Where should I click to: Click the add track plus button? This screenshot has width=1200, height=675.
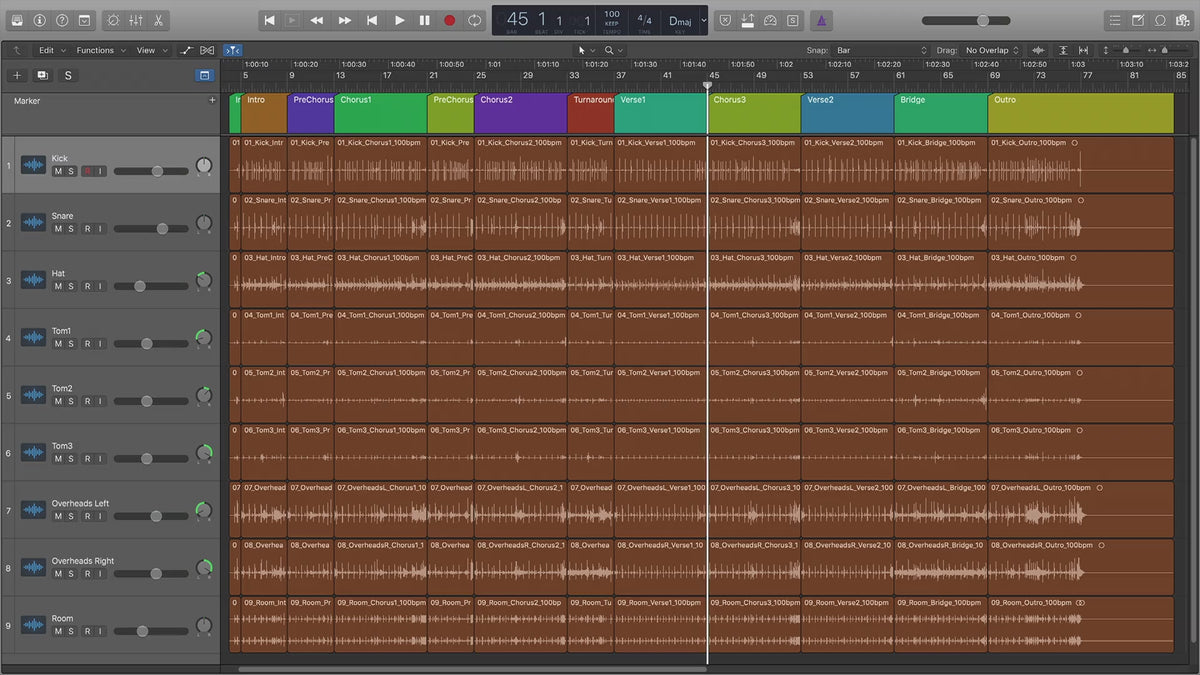[17, 75]
